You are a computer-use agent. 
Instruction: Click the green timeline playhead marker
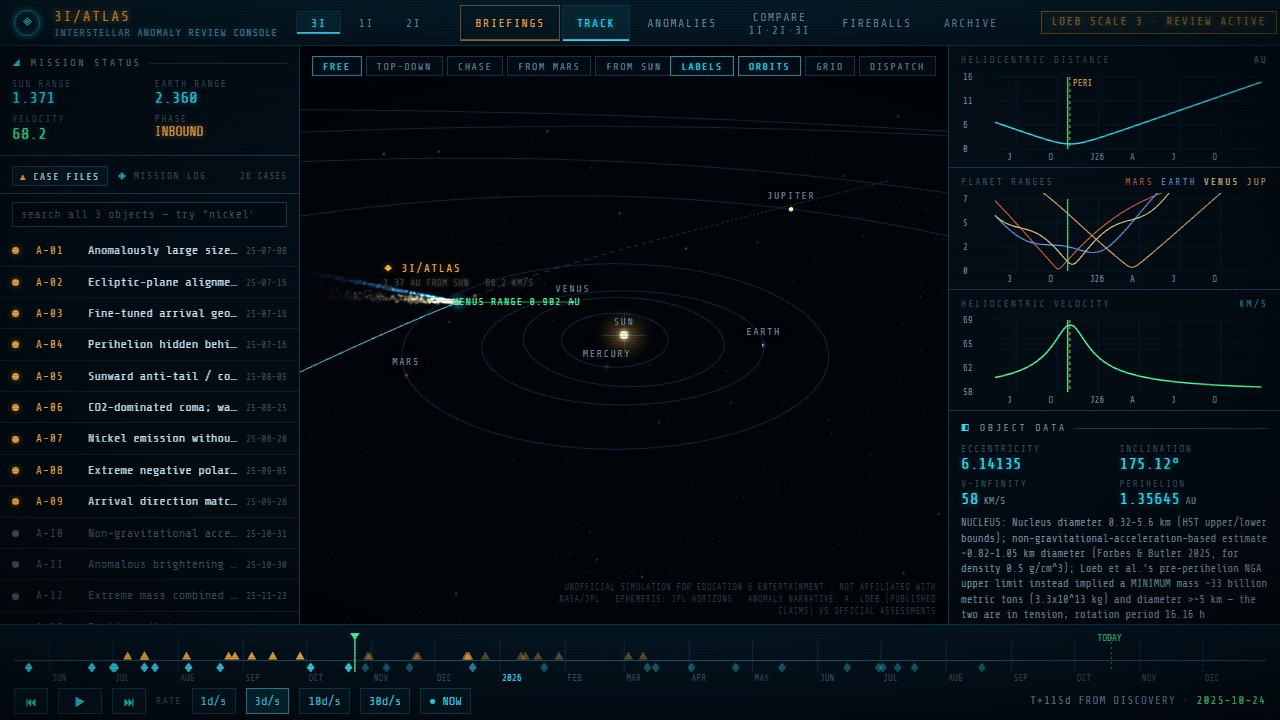[x=354, y=637]
